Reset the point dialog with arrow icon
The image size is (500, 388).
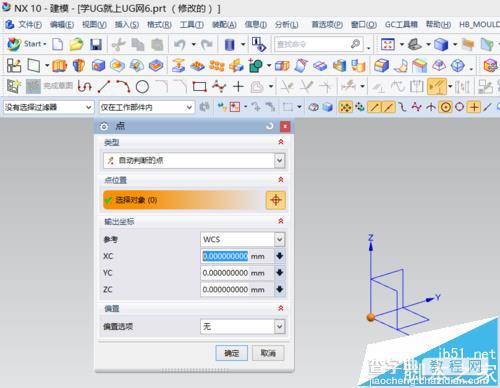[x=269, y=126]
